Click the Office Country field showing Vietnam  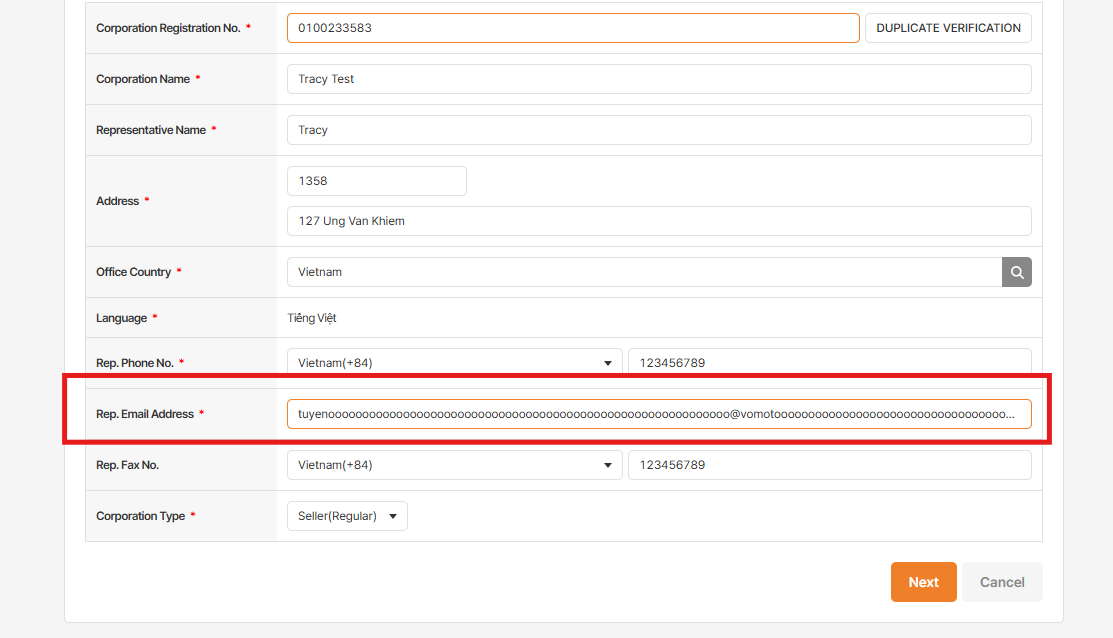coord(645,272)
